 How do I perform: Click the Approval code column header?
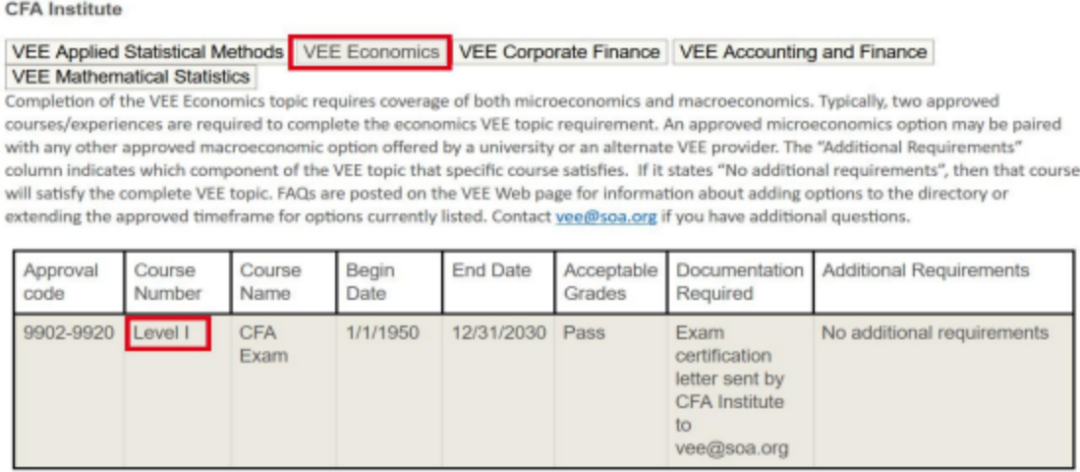(x=69, y=283)
